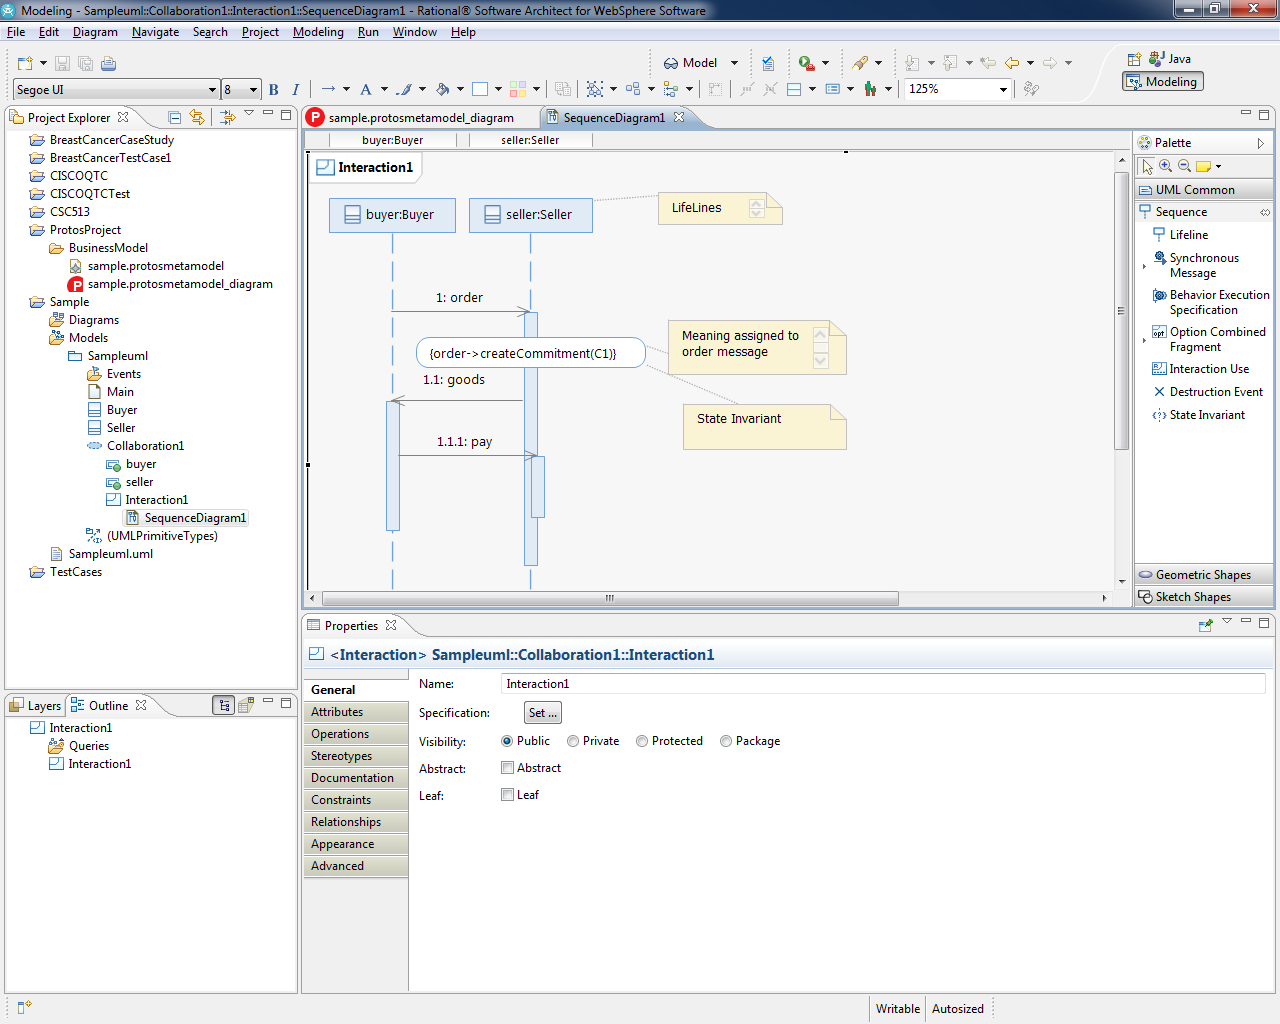This screenshot has height=1024, width=1280.
Task: Open the Modeling menu
Action: tap(318, 32)
